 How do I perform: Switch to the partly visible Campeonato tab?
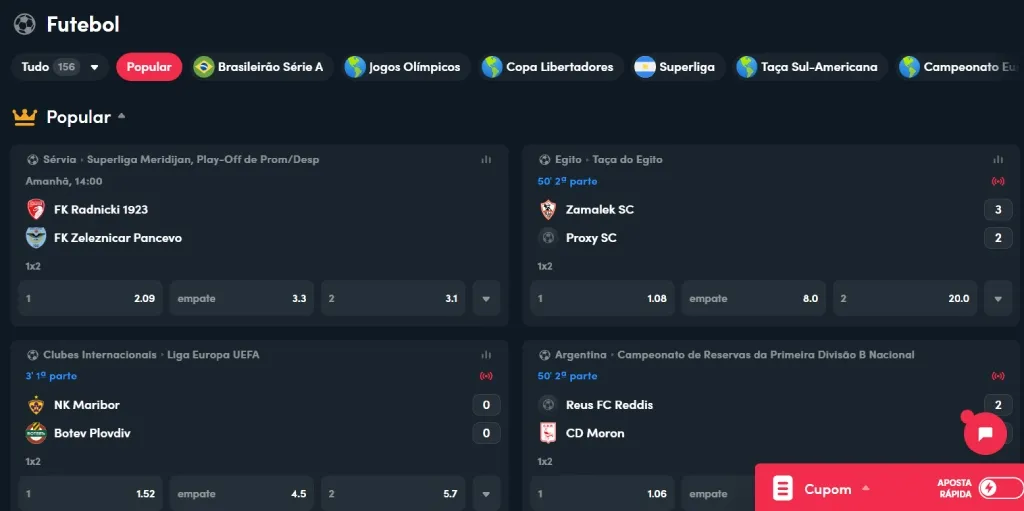(x=959, y=67)
